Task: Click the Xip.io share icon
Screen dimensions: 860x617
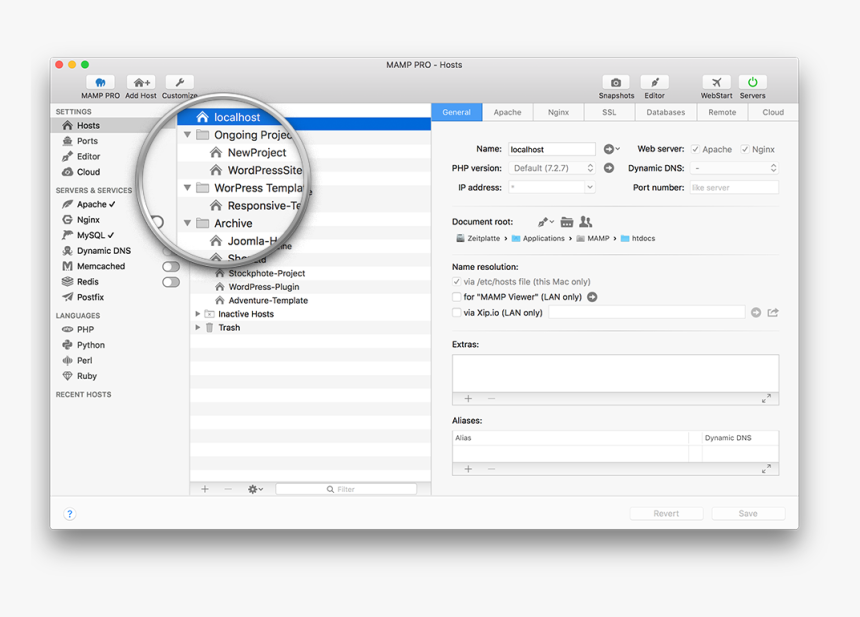Action: point(773,313)
